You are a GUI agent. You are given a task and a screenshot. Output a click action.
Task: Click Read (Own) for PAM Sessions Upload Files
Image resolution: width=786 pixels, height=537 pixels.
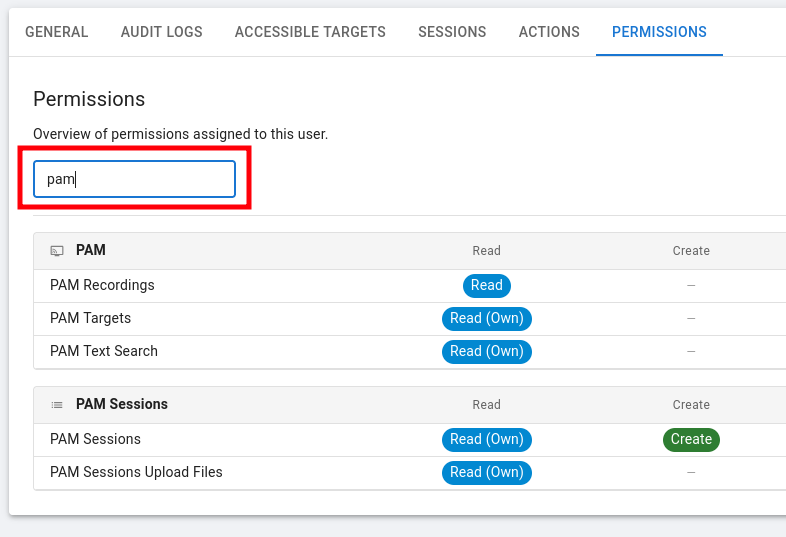487,472
